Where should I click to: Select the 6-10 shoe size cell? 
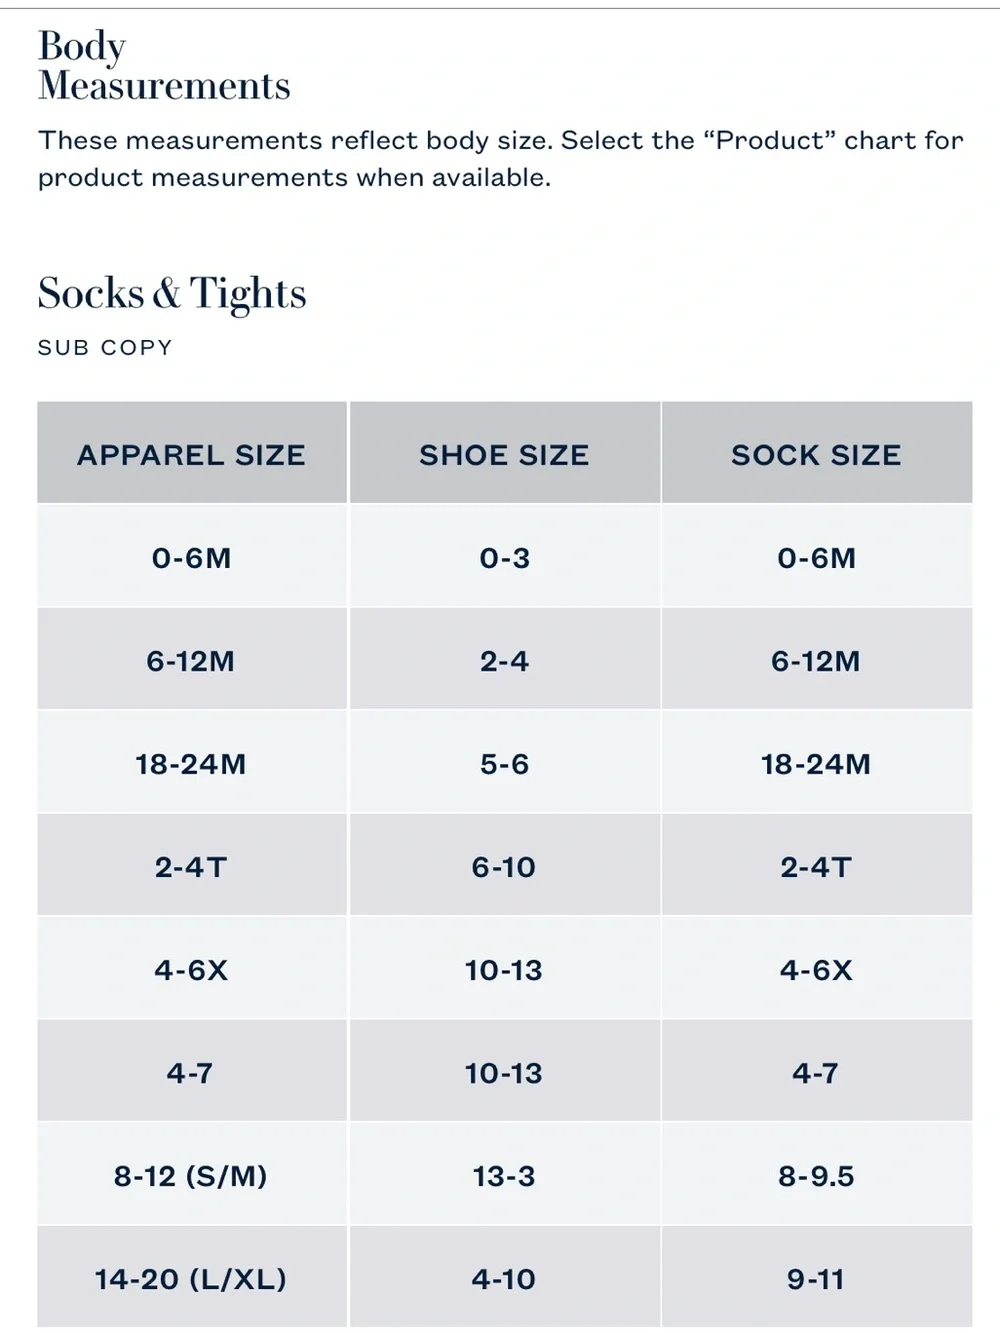(x=504, y=866)
